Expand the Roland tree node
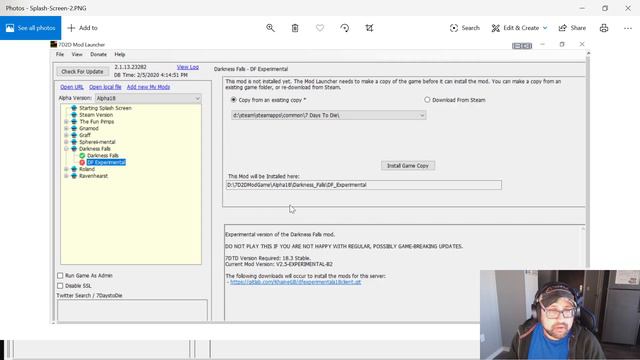 click(x=66, y=169)
